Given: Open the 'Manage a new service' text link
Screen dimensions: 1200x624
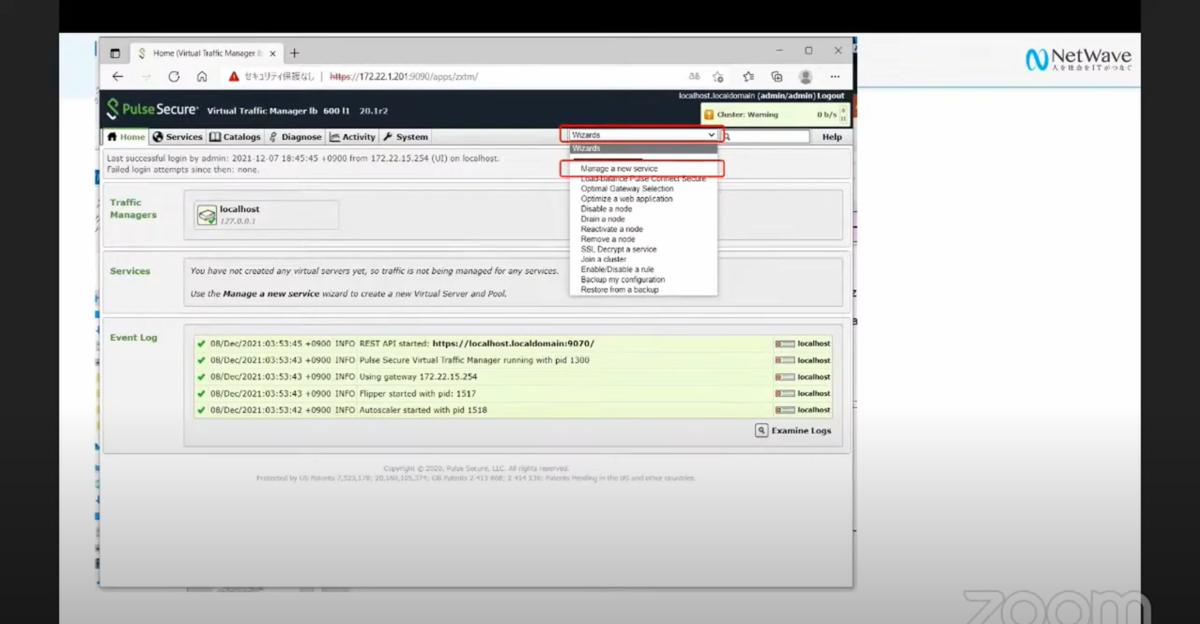Looking at the screenshot, I should click(x=271, y=294).
